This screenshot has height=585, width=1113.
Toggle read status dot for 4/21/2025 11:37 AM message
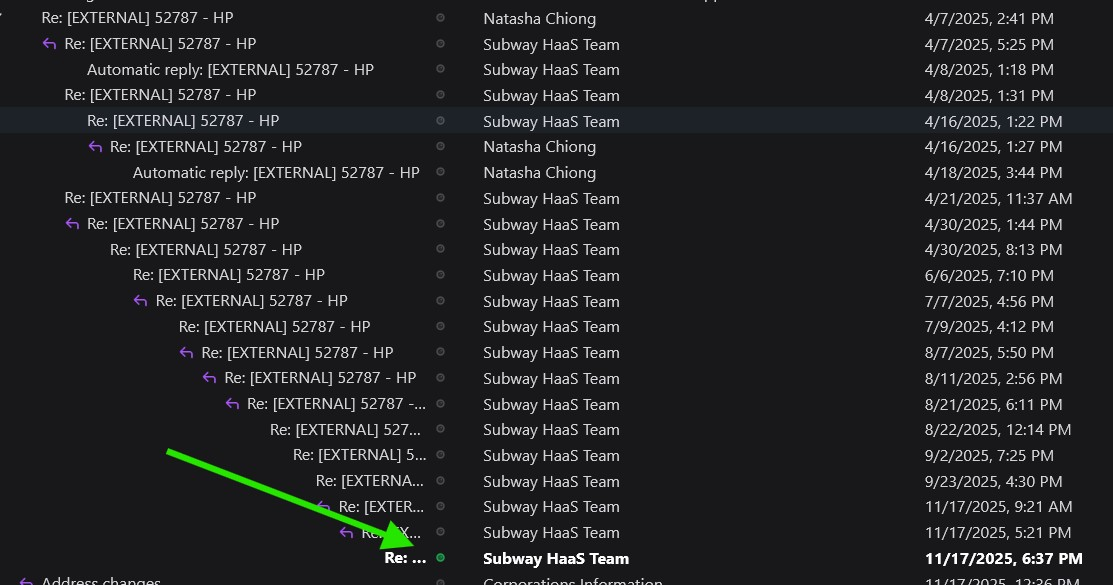440,197
